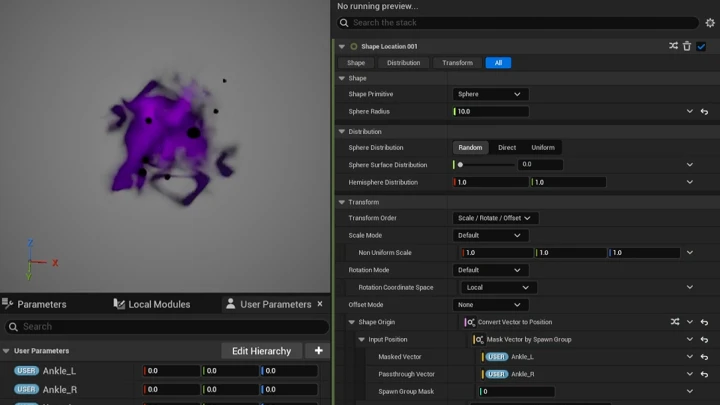Viewport: 720px width, 405px height.
Task: Click the Convert Vector to Position function icon
Action: [470, 322]
